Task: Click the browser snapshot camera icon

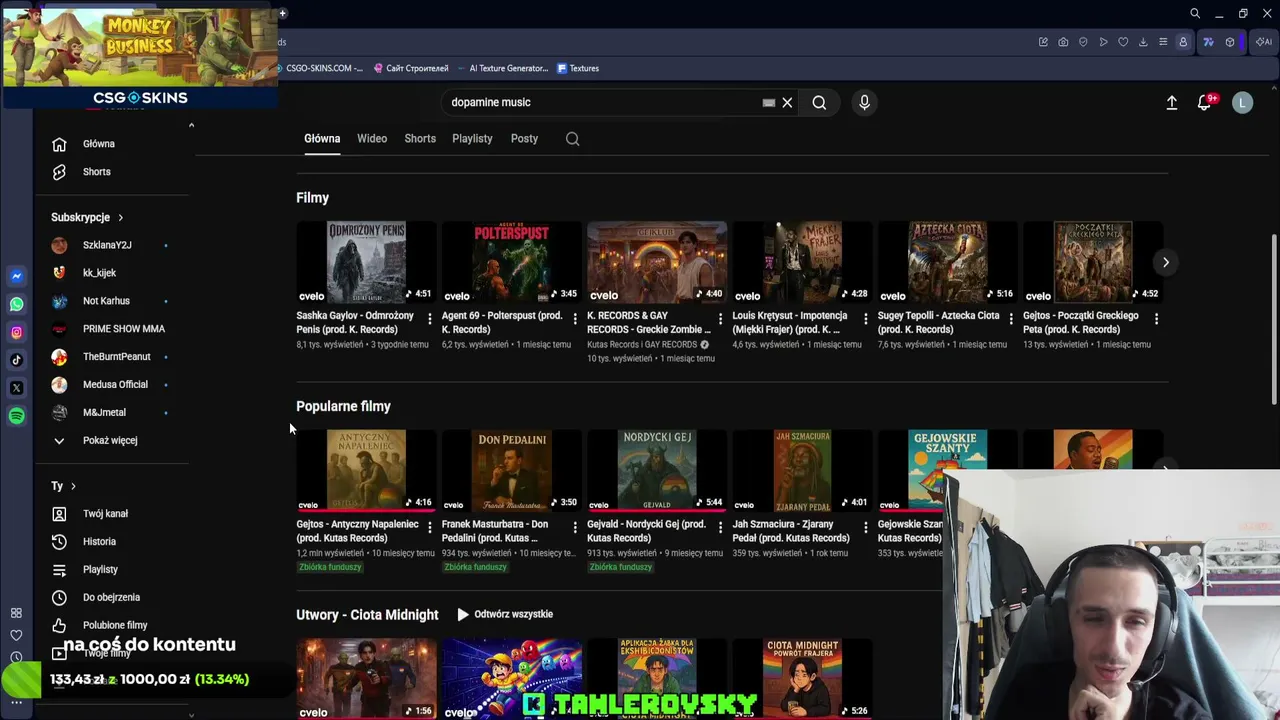Action: (1063, 42)
